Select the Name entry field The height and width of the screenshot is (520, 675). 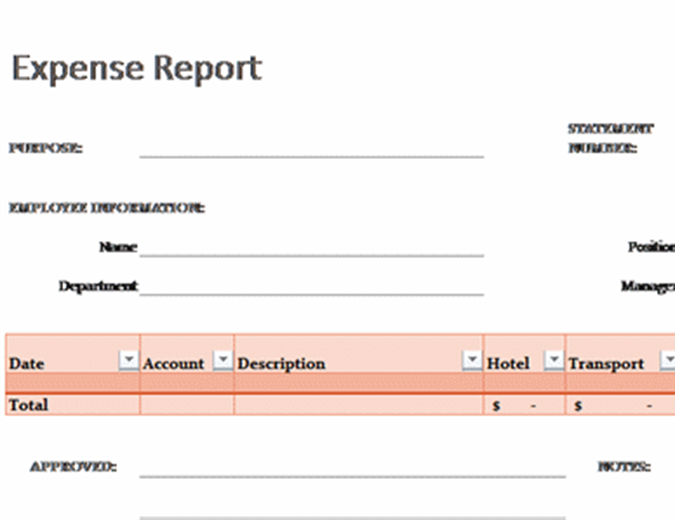[311, 247]
